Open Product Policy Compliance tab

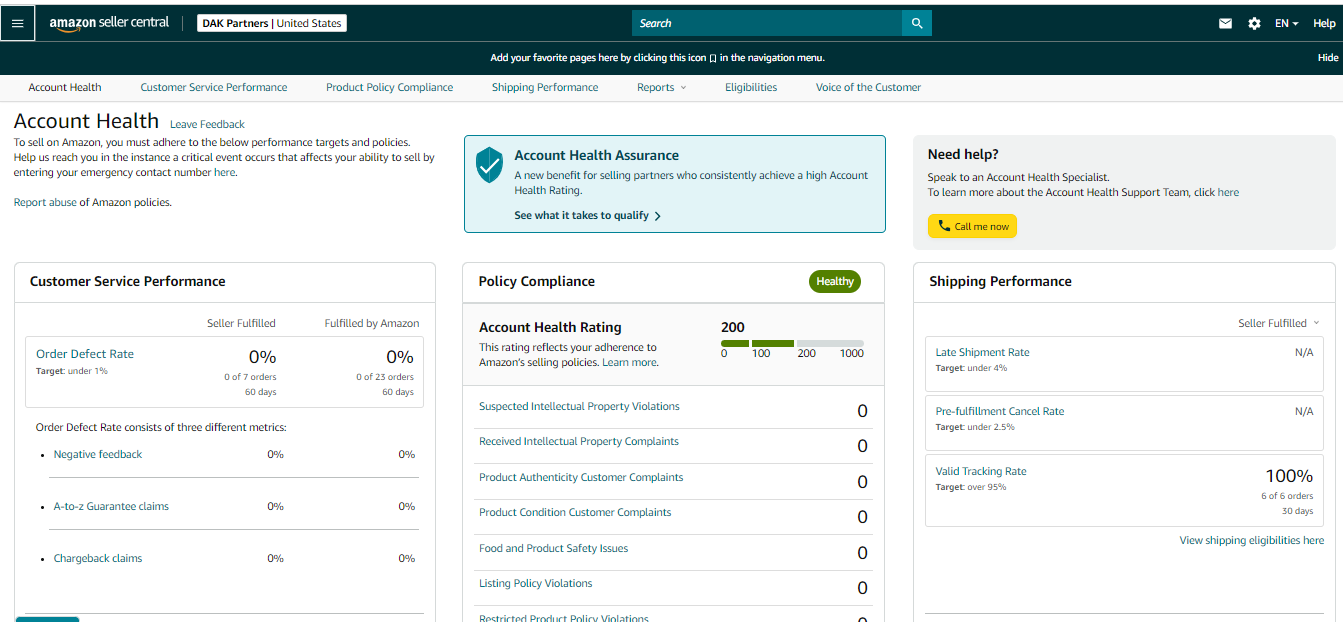coord(389,87)
